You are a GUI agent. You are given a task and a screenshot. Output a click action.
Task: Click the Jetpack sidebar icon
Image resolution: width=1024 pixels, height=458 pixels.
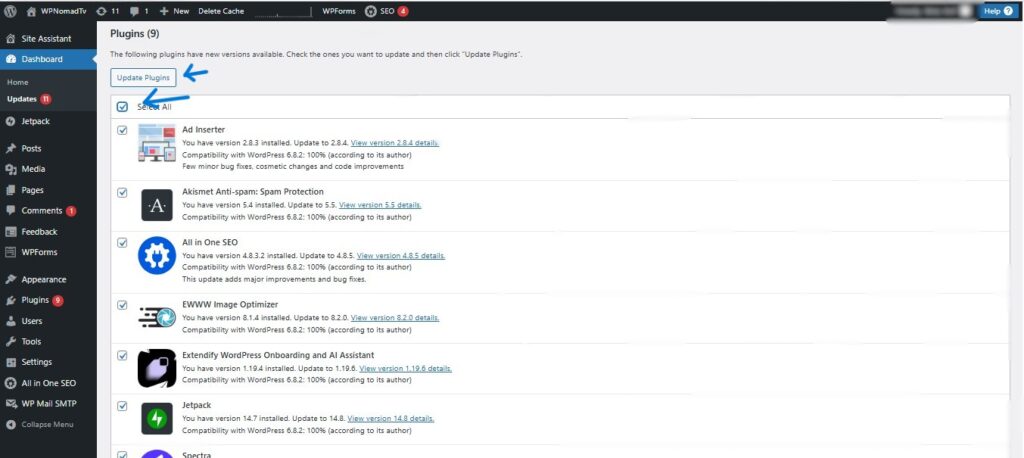pyautogui.click(x=10, y=122)
